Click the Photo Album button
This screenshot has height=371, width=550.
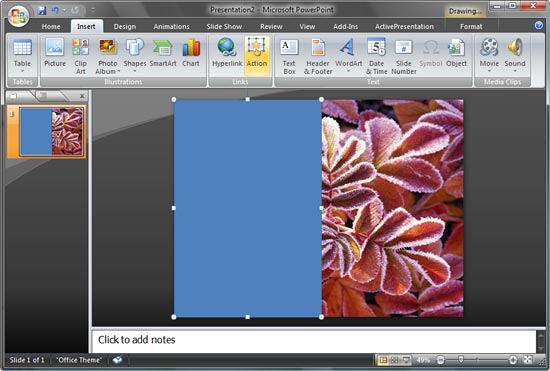pyautogui.click(x=108, y=56)
